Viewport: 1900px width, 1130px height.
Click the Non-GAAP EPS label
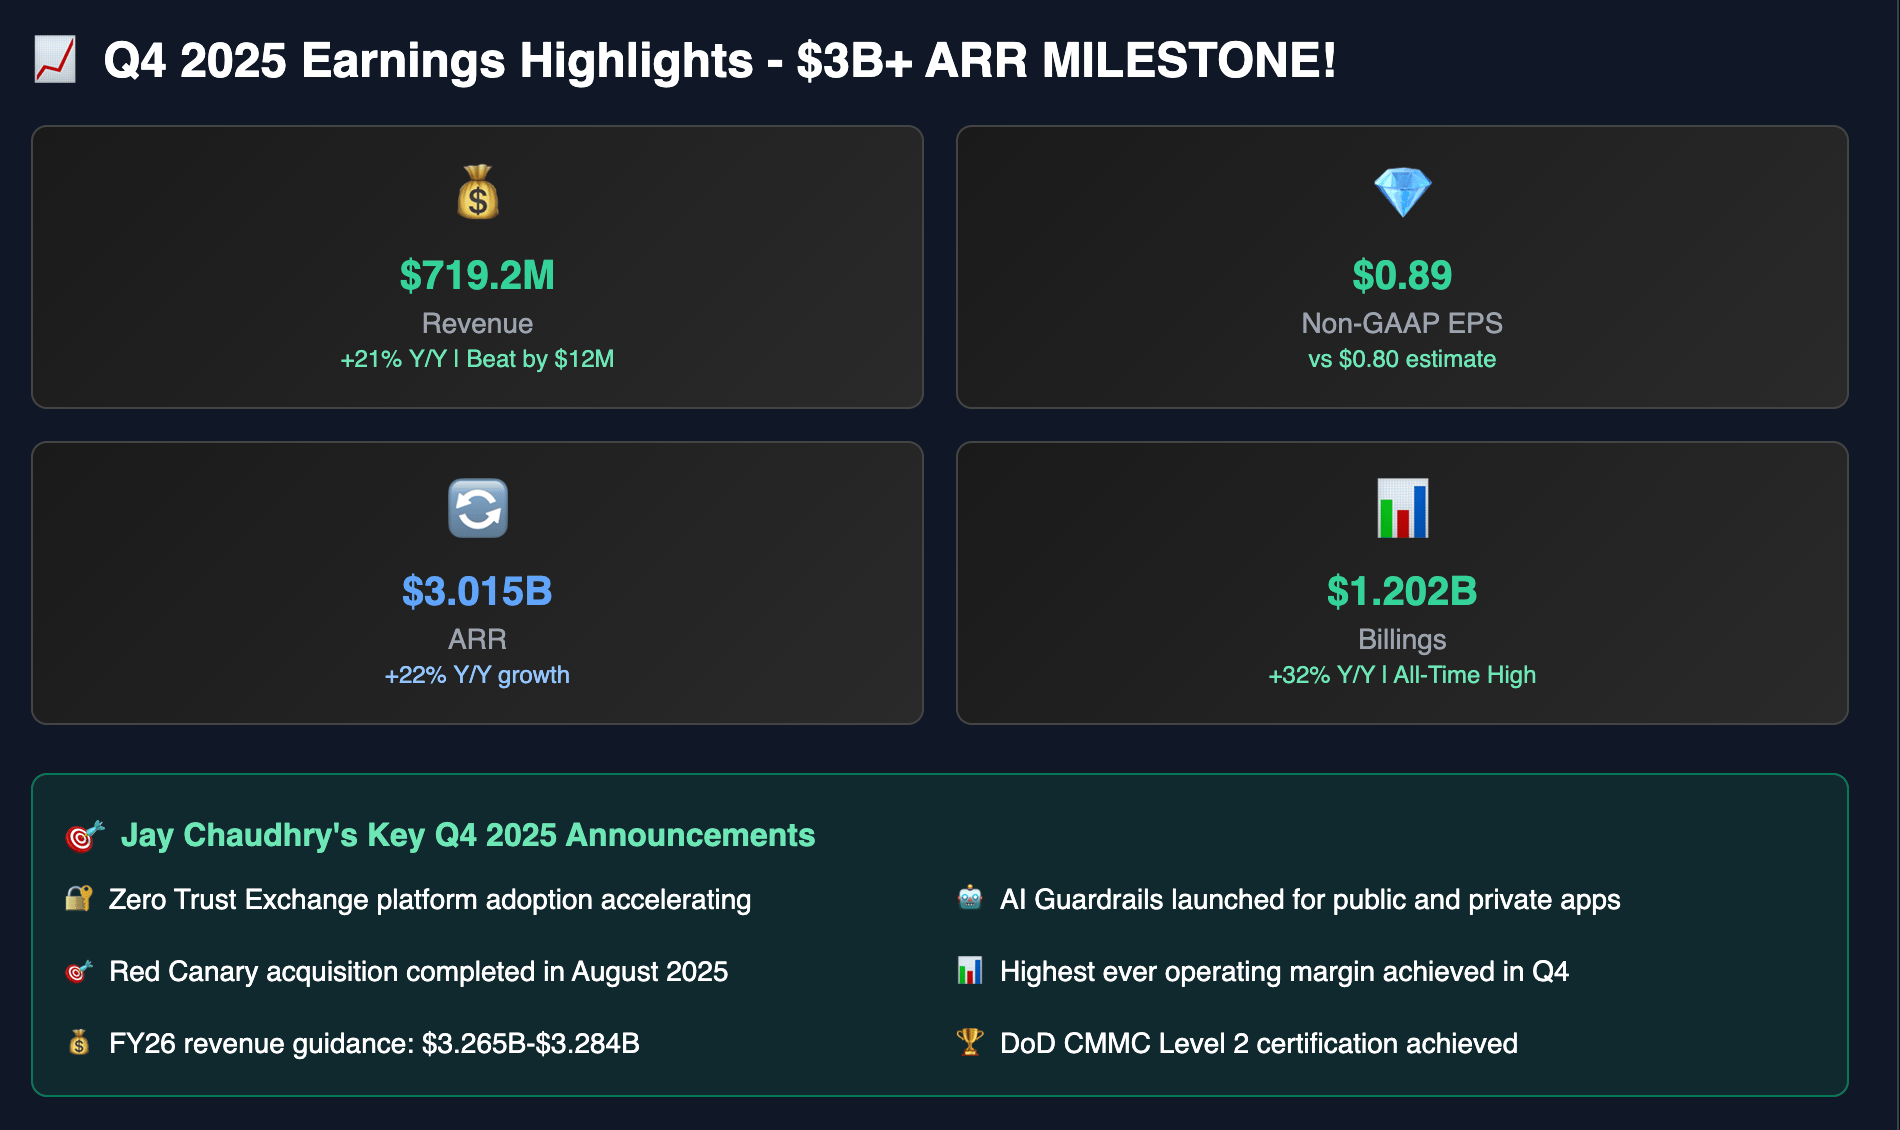tap(1402, 323)
